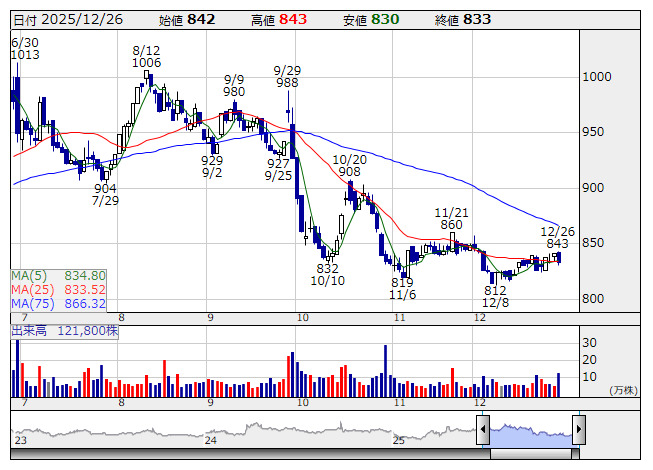
Task: Click the 日付 2025/12/26 date header
Action: (68, 20)
